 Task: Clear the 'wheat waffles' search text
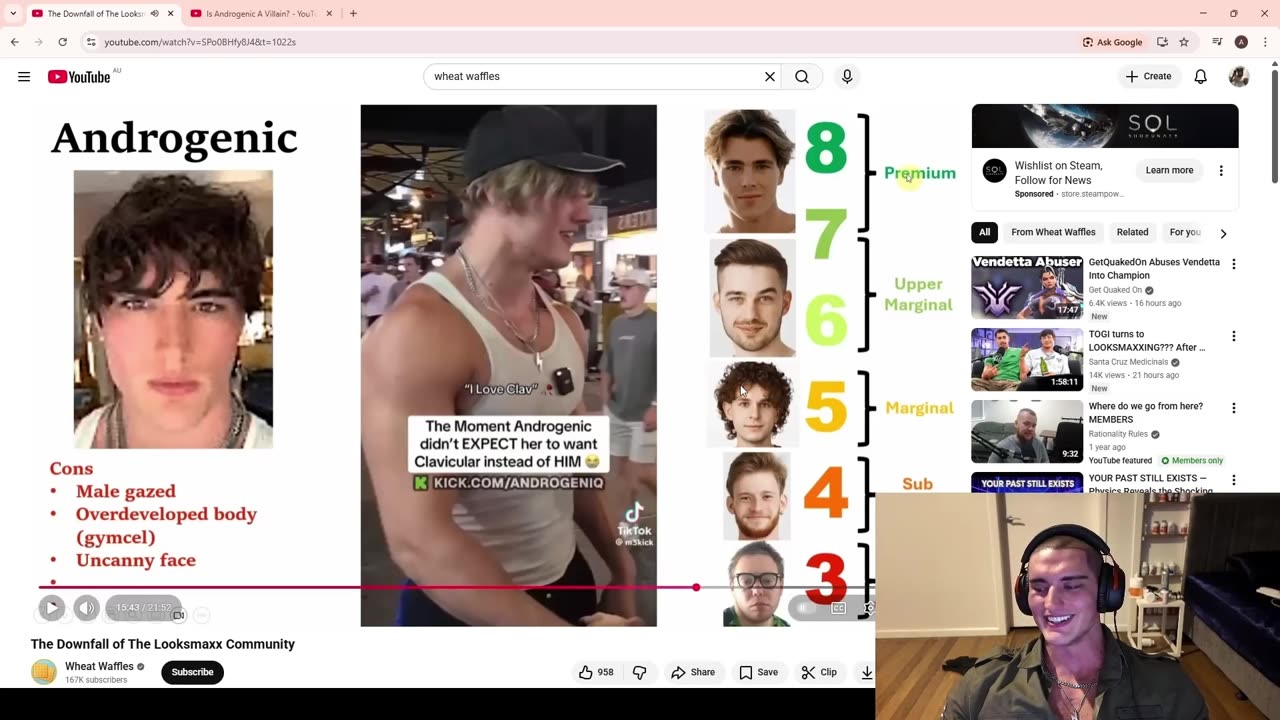click(770, 77)
